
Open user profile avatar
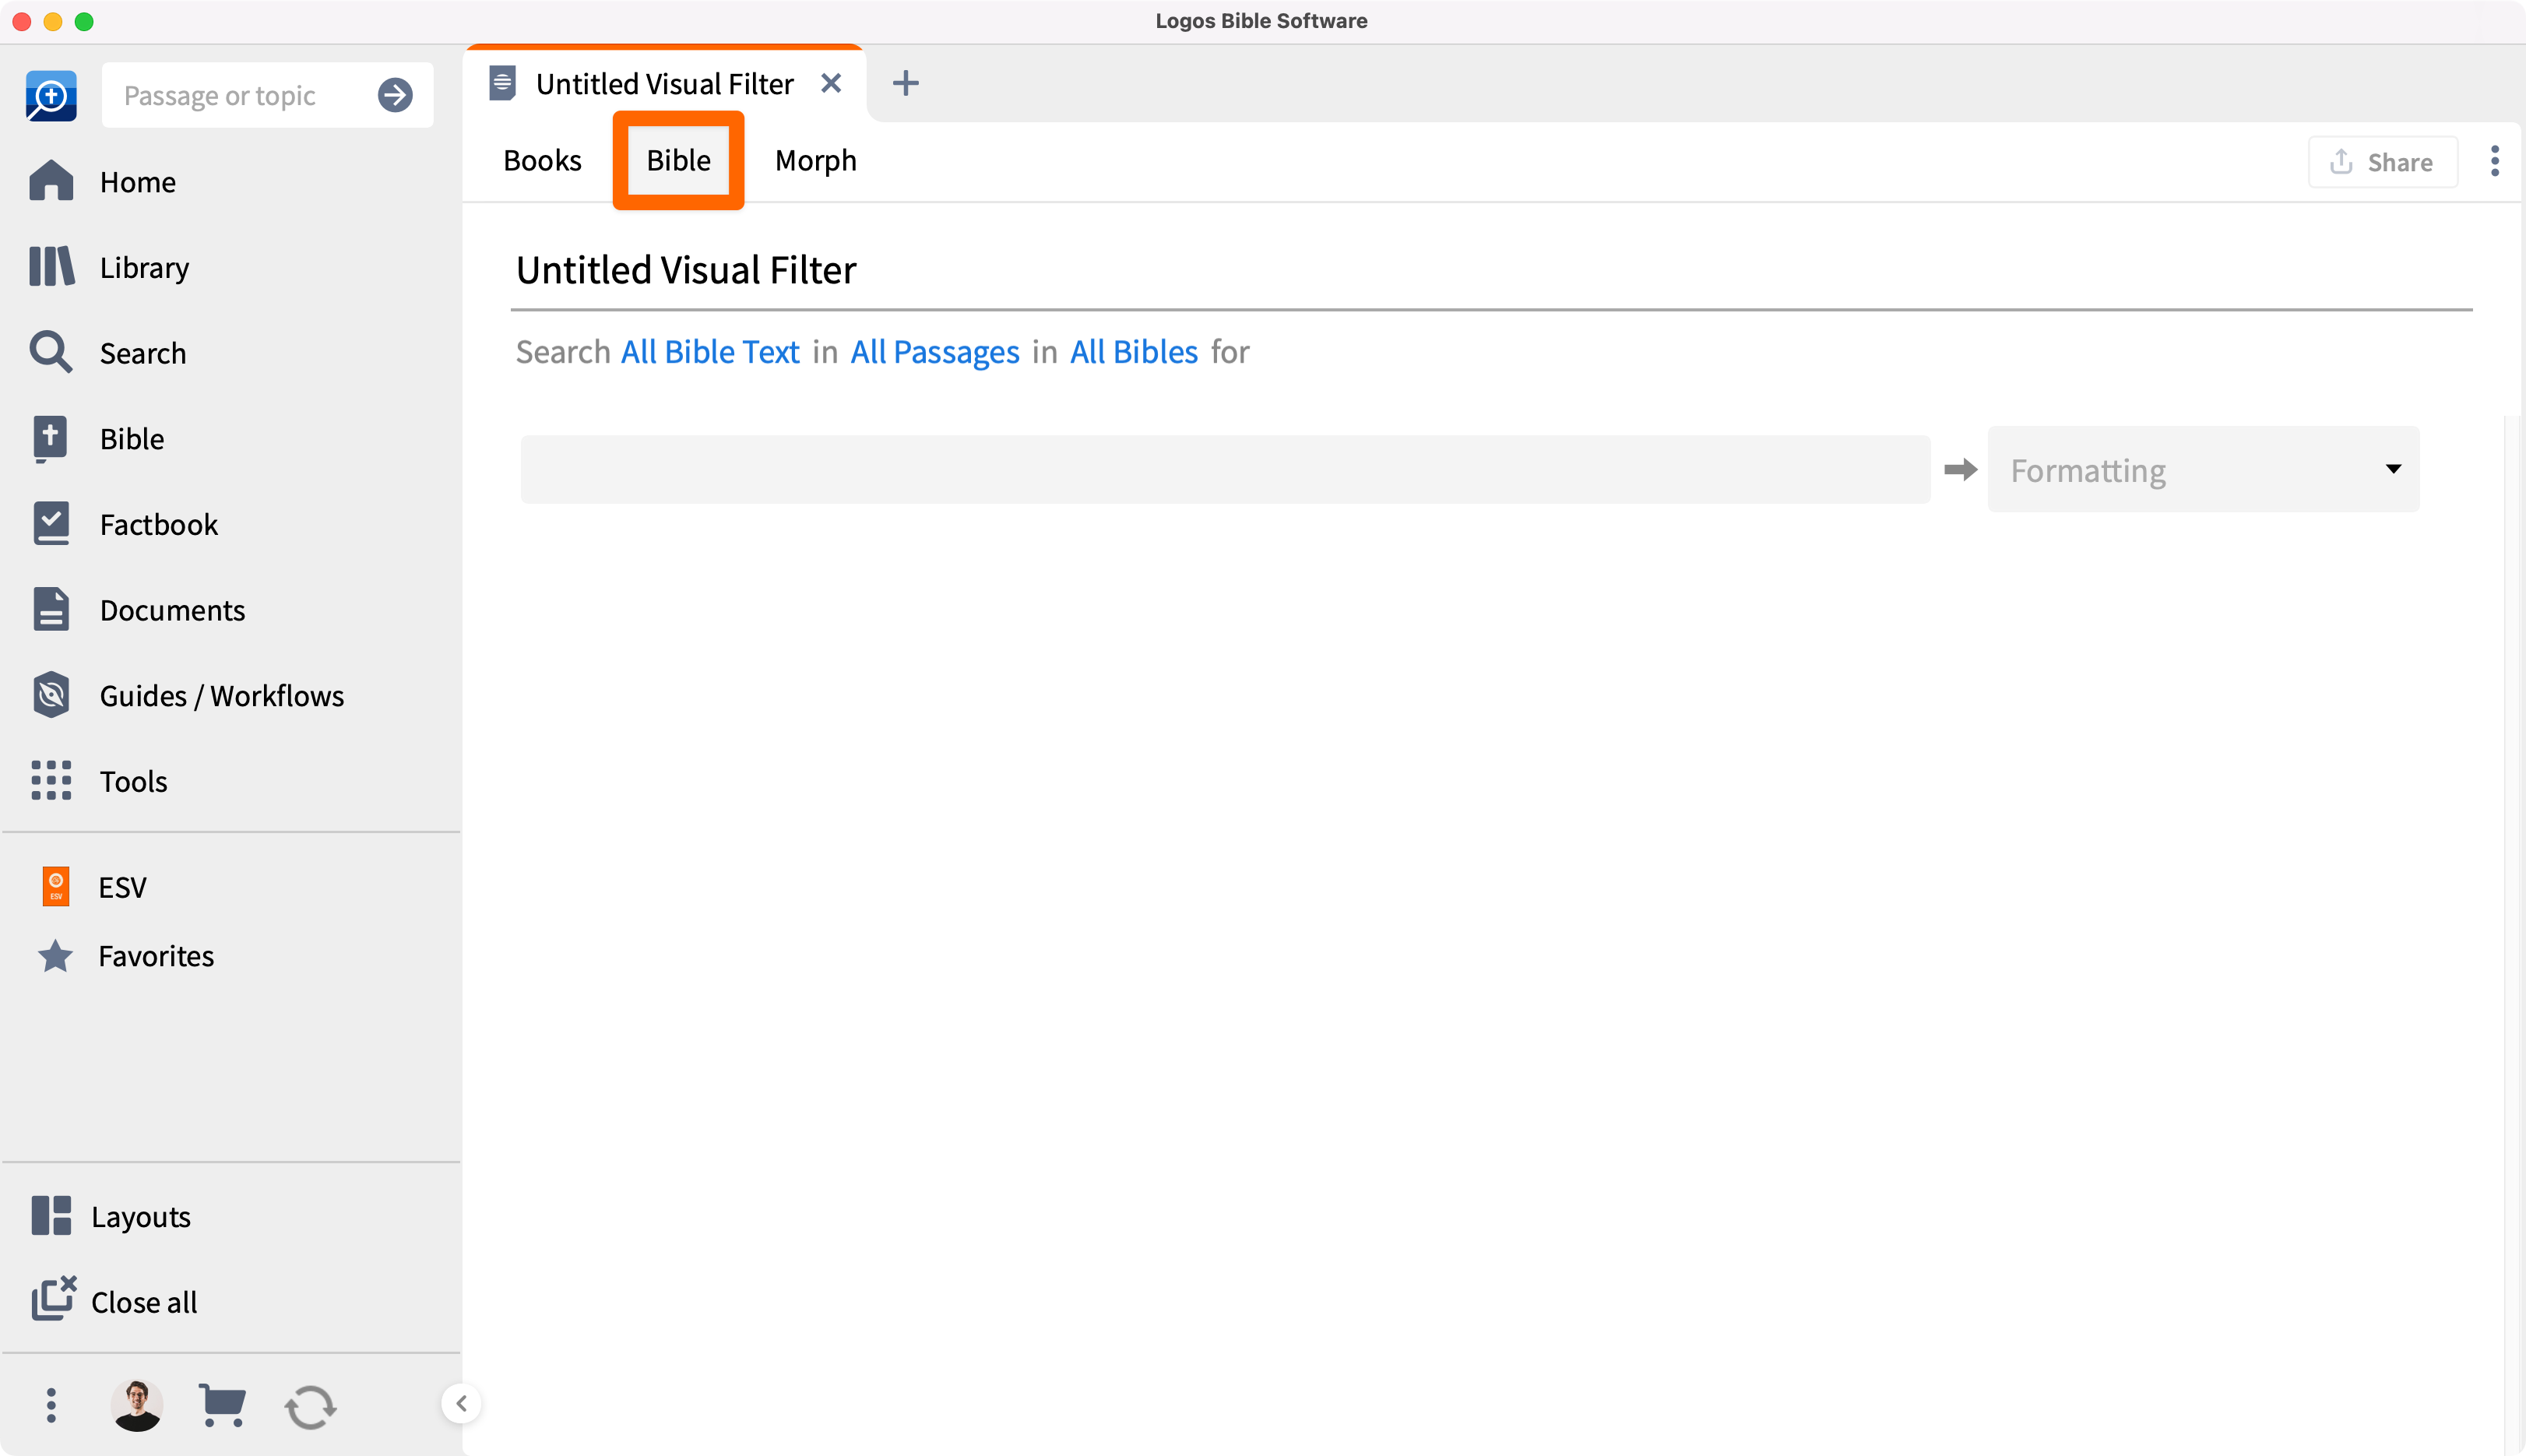click(137, 1405)
